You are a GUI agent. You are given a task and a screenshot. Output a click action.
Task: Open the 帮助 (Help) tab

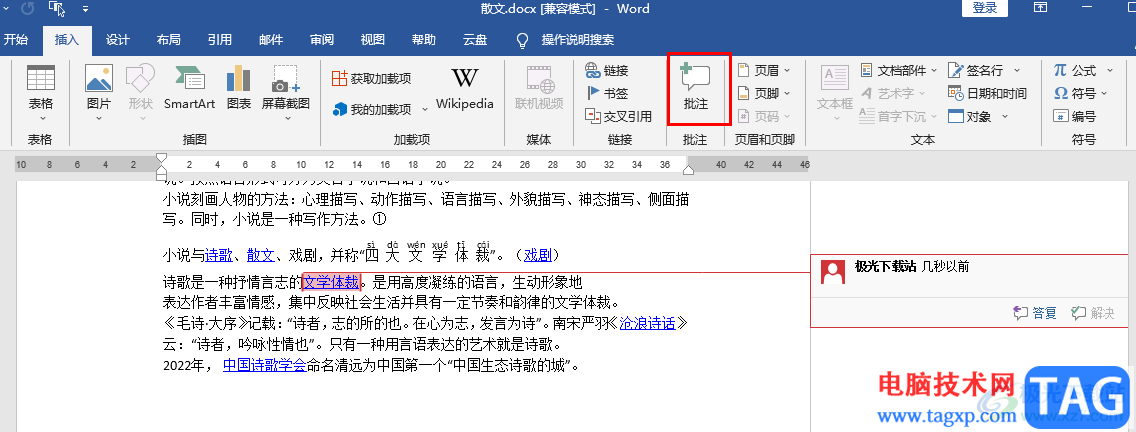point(424,40)
